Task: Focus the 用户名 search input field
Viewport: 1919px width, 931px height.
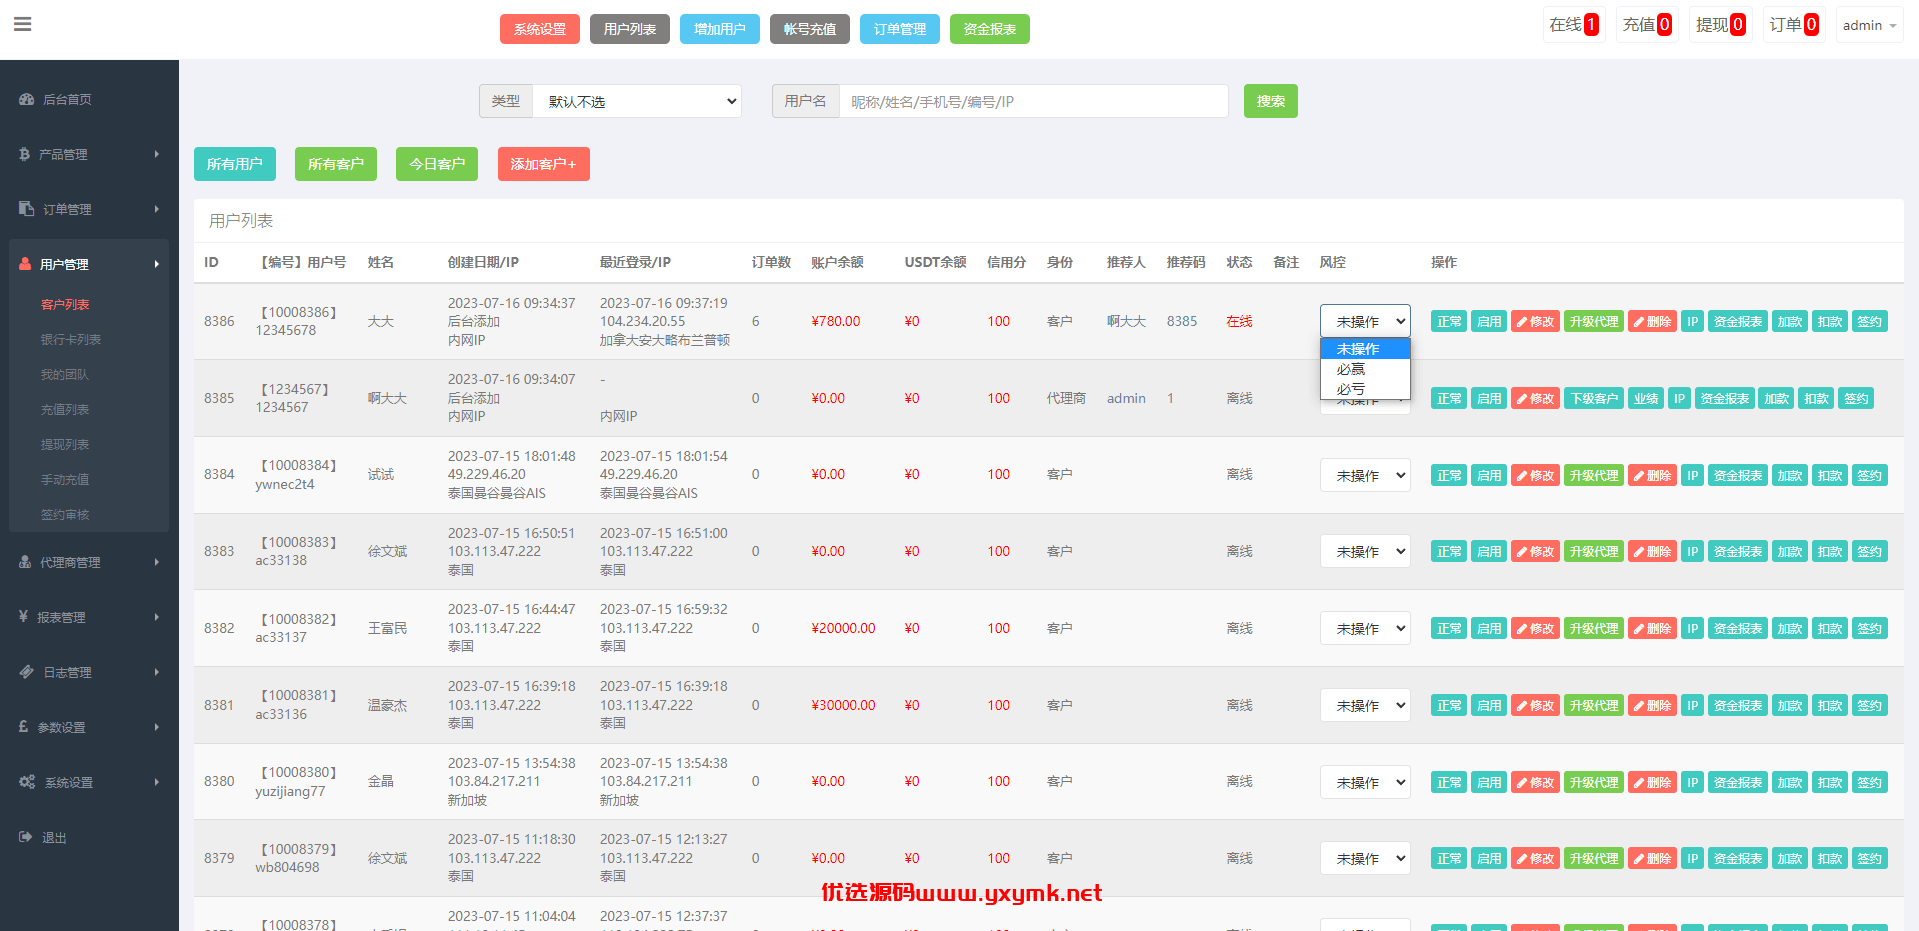Action: [x=1033, y=101]
